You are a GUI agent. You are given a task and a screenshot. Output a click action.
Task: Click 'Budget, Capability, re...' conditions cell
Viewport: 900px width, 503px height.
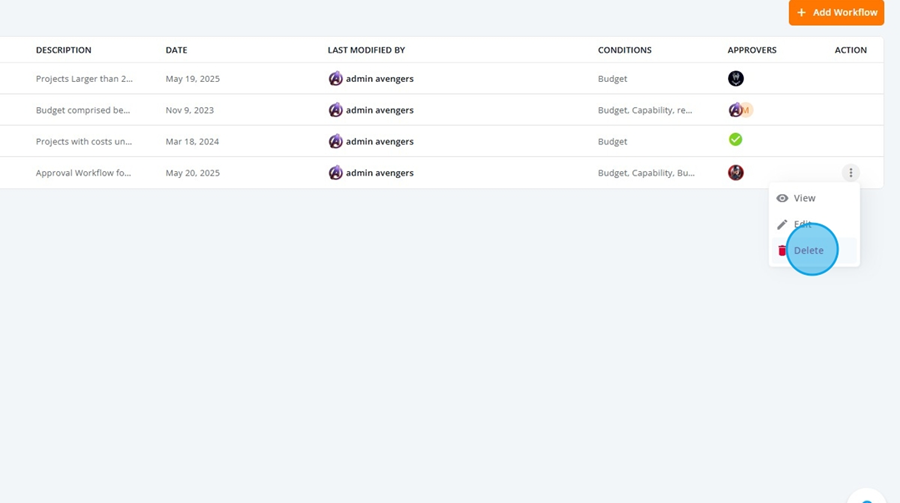645,110
